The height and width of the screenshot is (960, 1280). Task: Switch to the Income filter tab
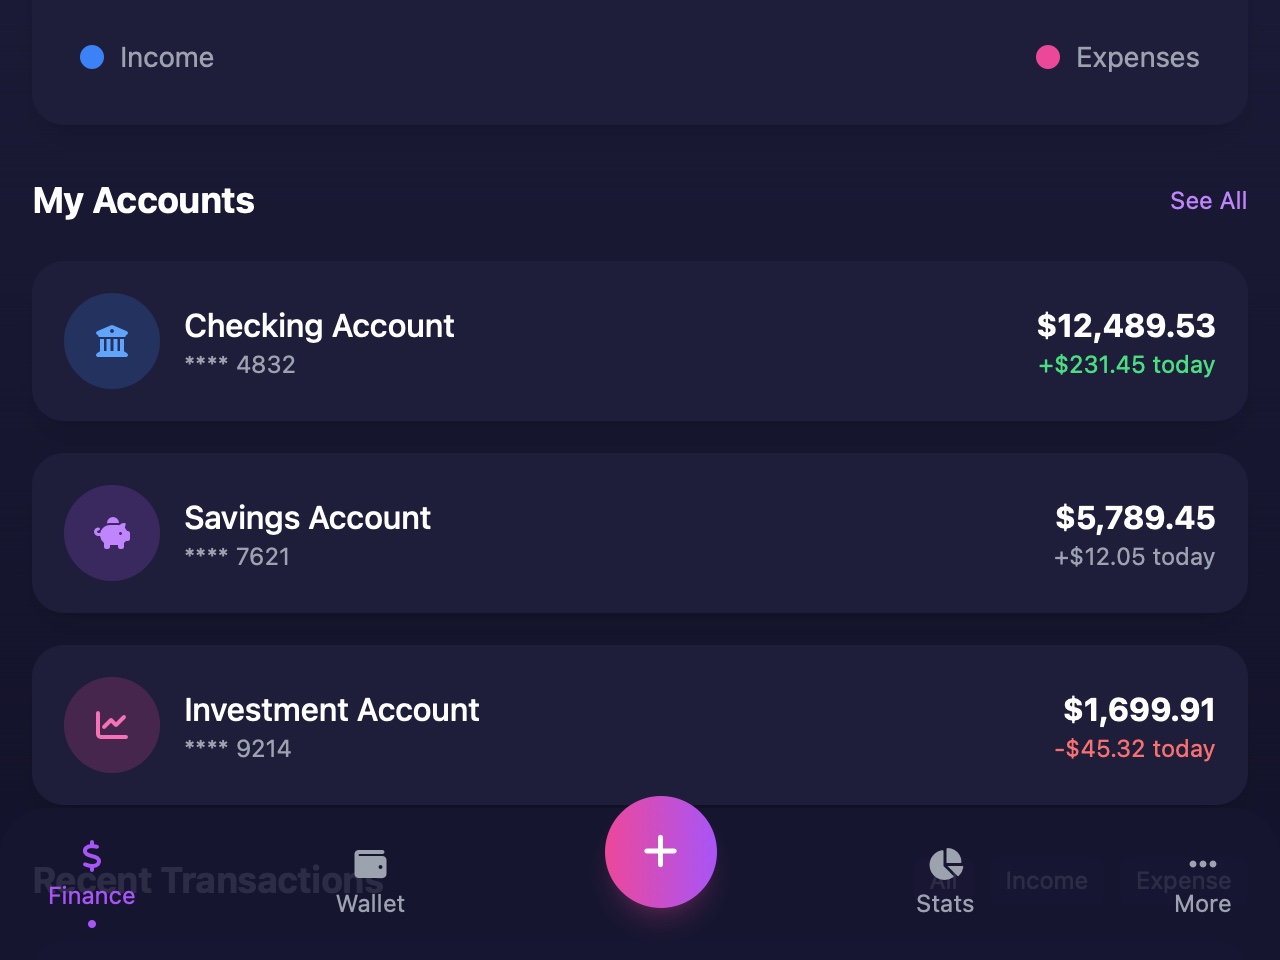[x=1046, y=881]
